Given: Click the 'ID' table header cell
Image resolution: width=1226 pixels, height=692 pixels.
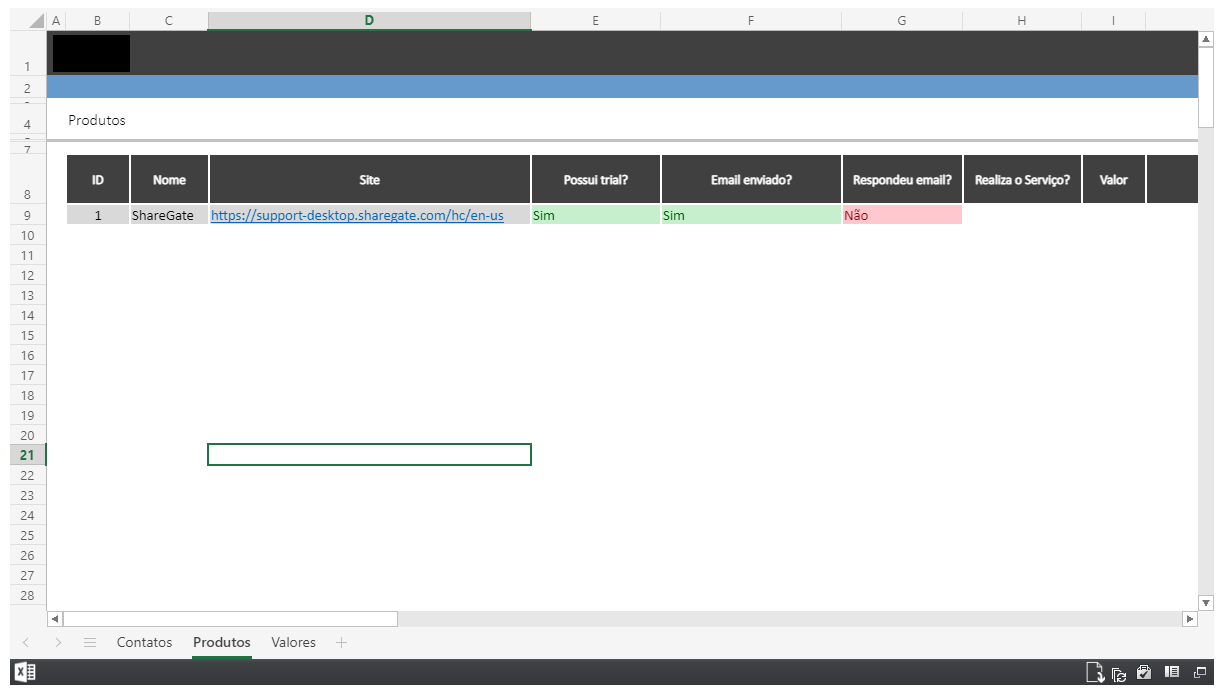Looking at the screenshot, I should click(98, 180).
